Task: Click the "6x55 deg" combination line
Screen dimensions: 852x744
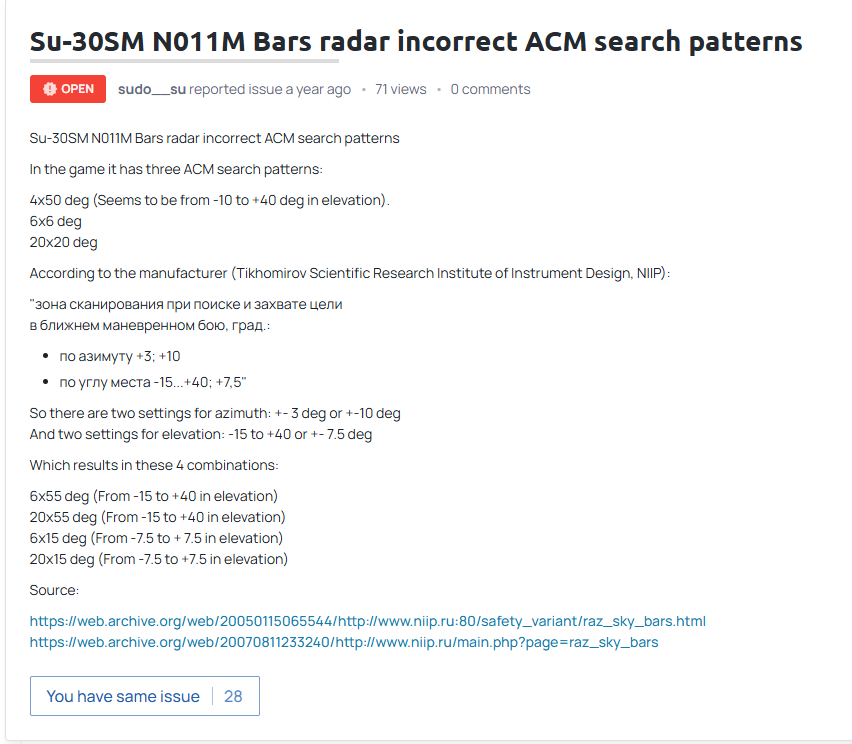Action: click(154, 496)
